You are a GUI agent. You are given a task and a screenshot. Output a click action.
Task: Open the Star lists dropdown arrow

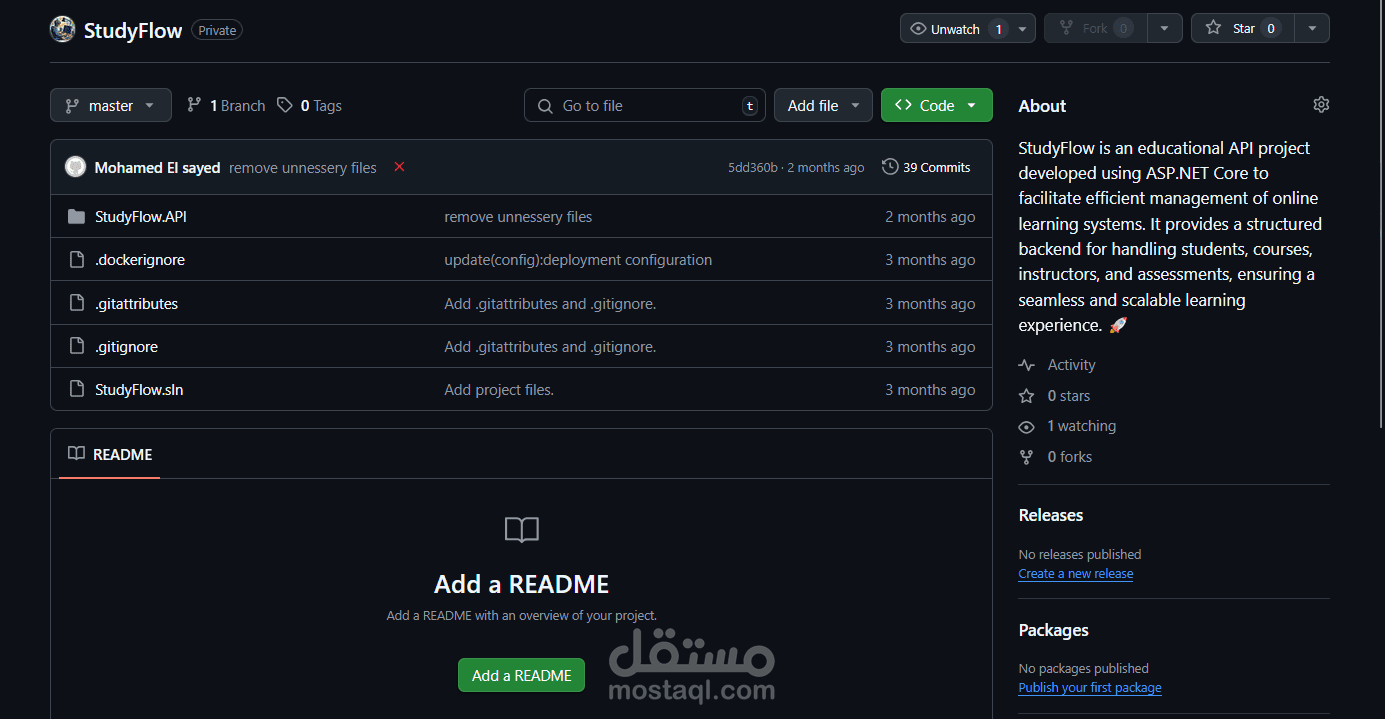(1311, 28)
